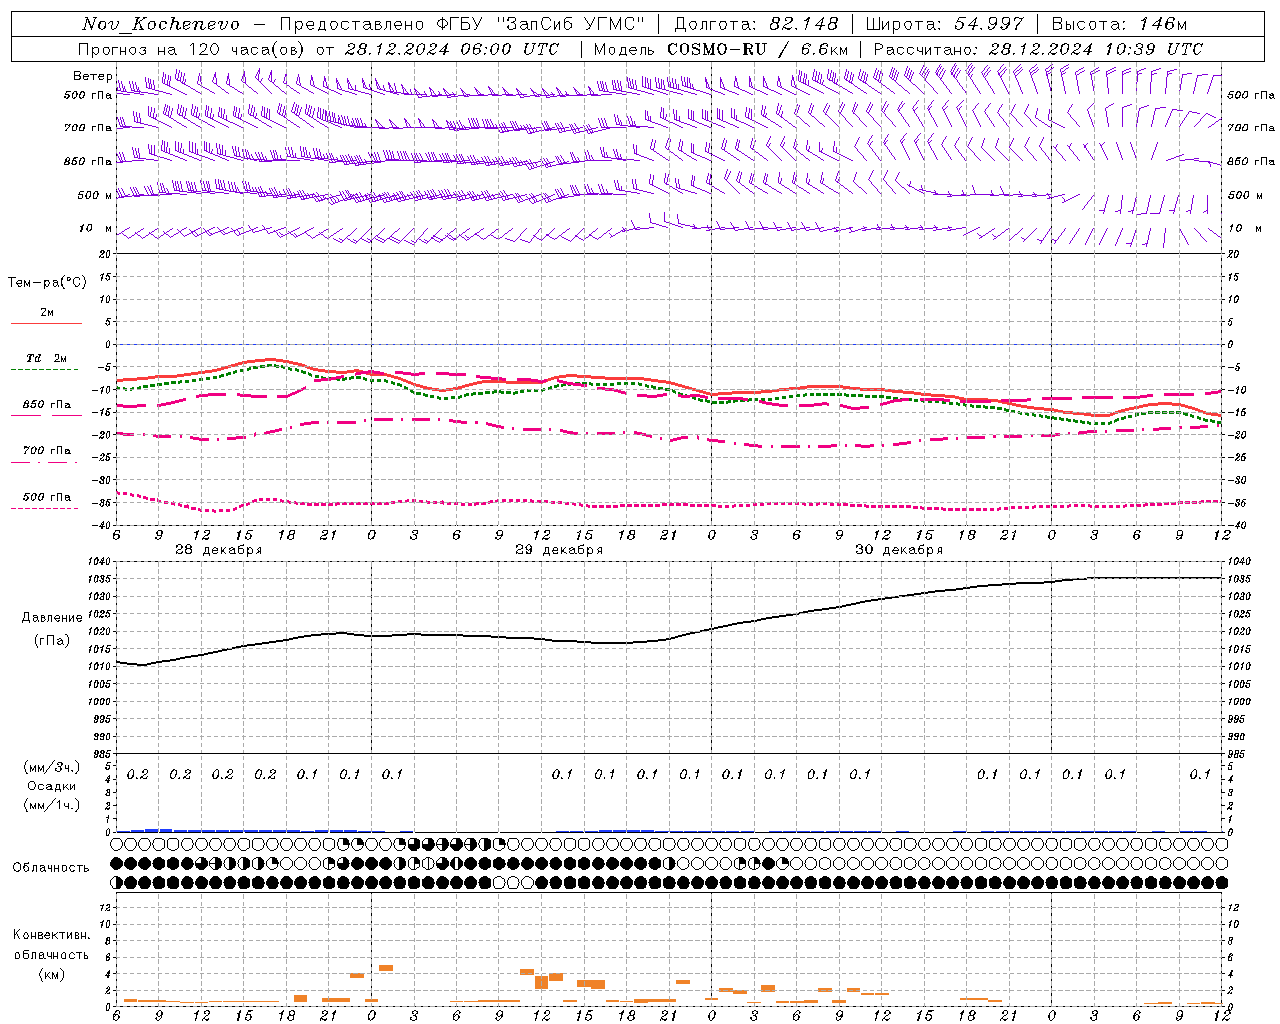This screenshot has height=1024, width=1280.
Task: Click the '2м' temperature legend entry
Action: 47,312
